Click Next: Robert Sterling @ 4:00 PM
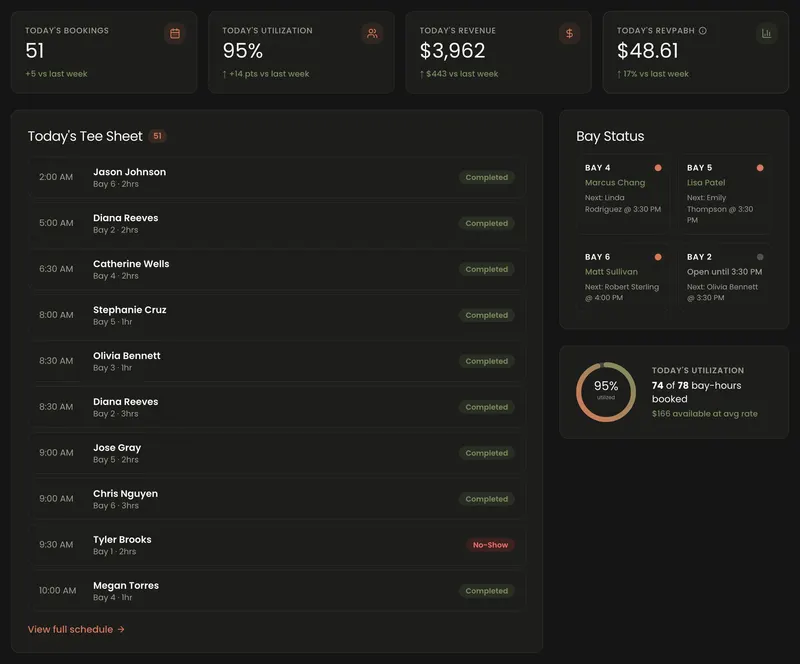This screenshot has width=800, height=664. [622, 292]
